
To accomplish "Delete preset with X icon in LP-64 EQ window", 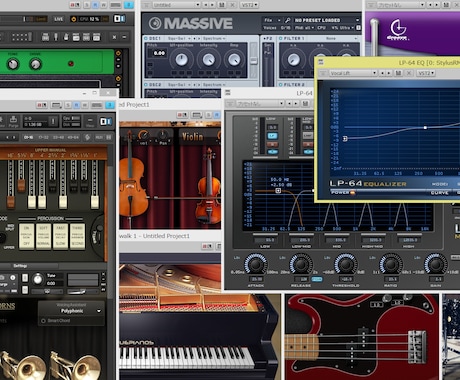I will coord(409,73).
